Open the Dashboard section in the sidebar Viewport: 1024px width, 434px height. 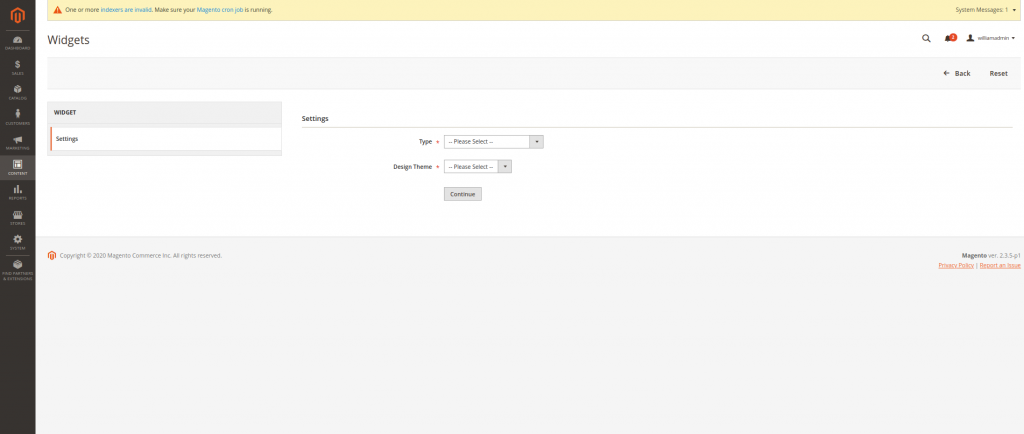pyautogui.click(x=17, y=42)
